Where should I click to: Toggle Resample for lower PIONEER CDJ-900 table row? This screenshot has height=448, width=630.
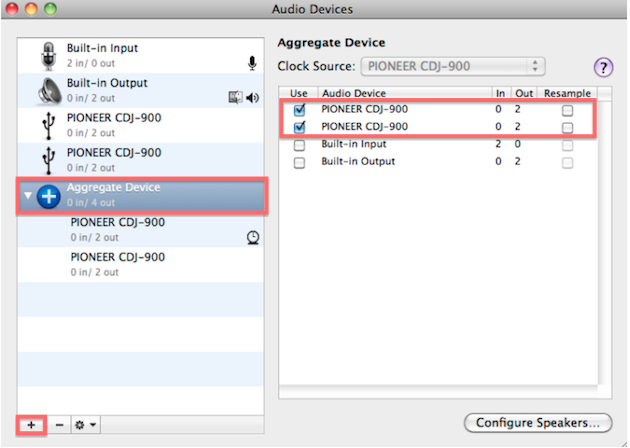coord(567,128)
